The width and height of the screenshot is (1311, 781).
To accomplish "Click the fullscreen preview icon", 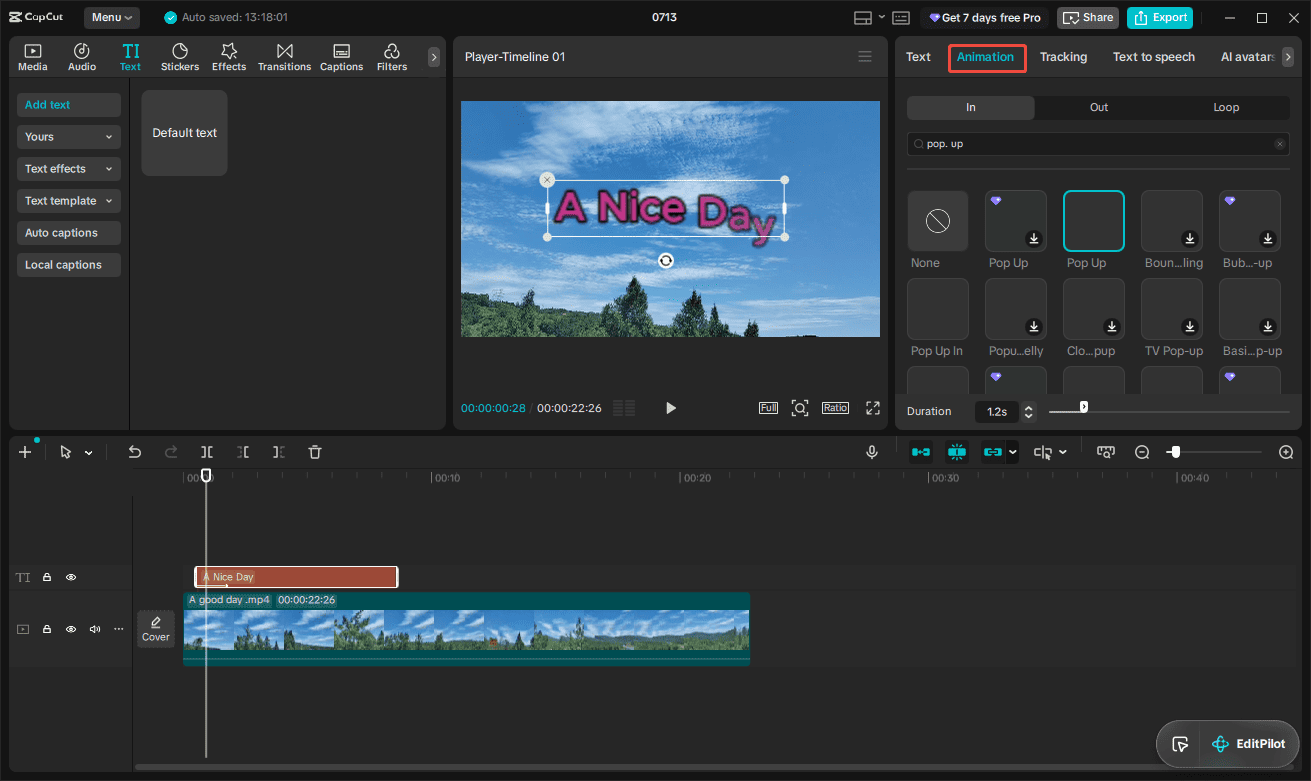I will point(873,408).
